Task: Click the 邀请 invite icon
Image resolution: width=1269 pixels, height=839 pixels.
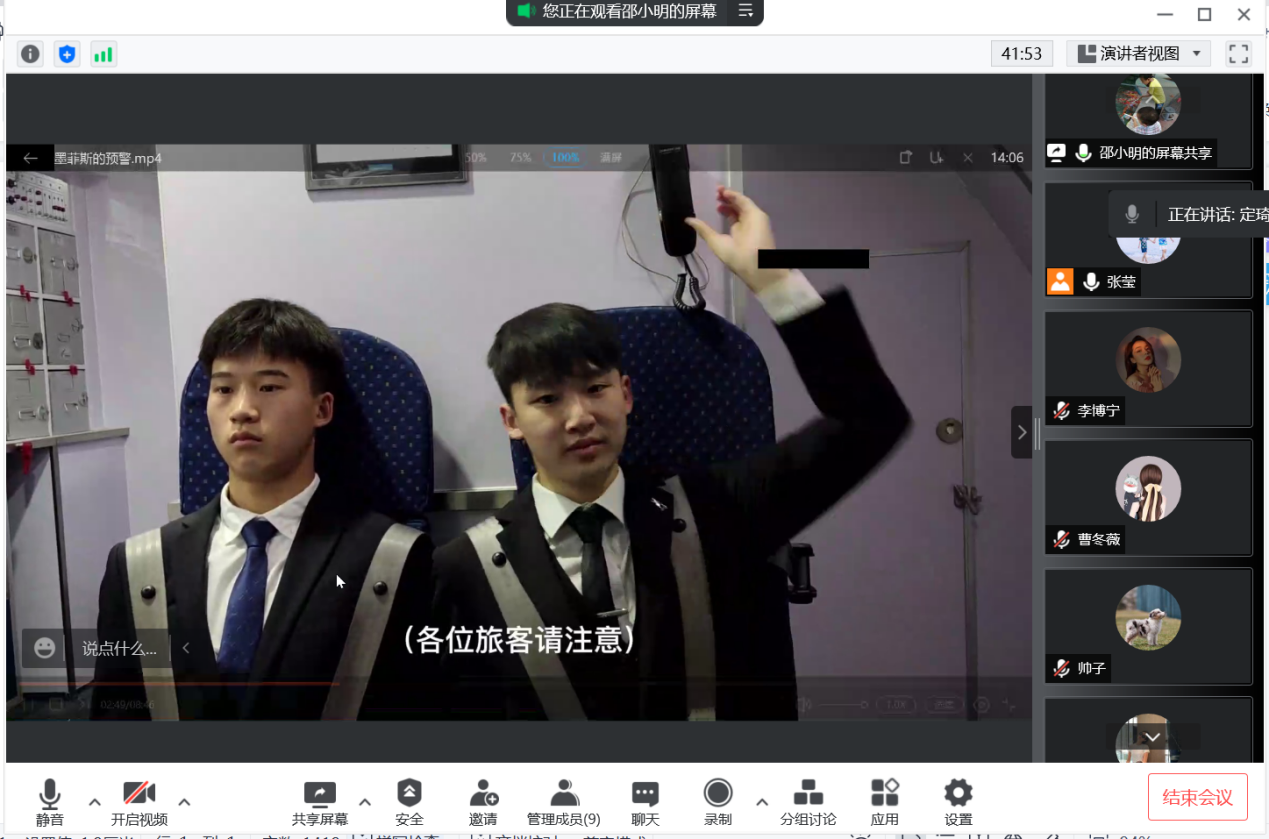Action: (483, 793)
